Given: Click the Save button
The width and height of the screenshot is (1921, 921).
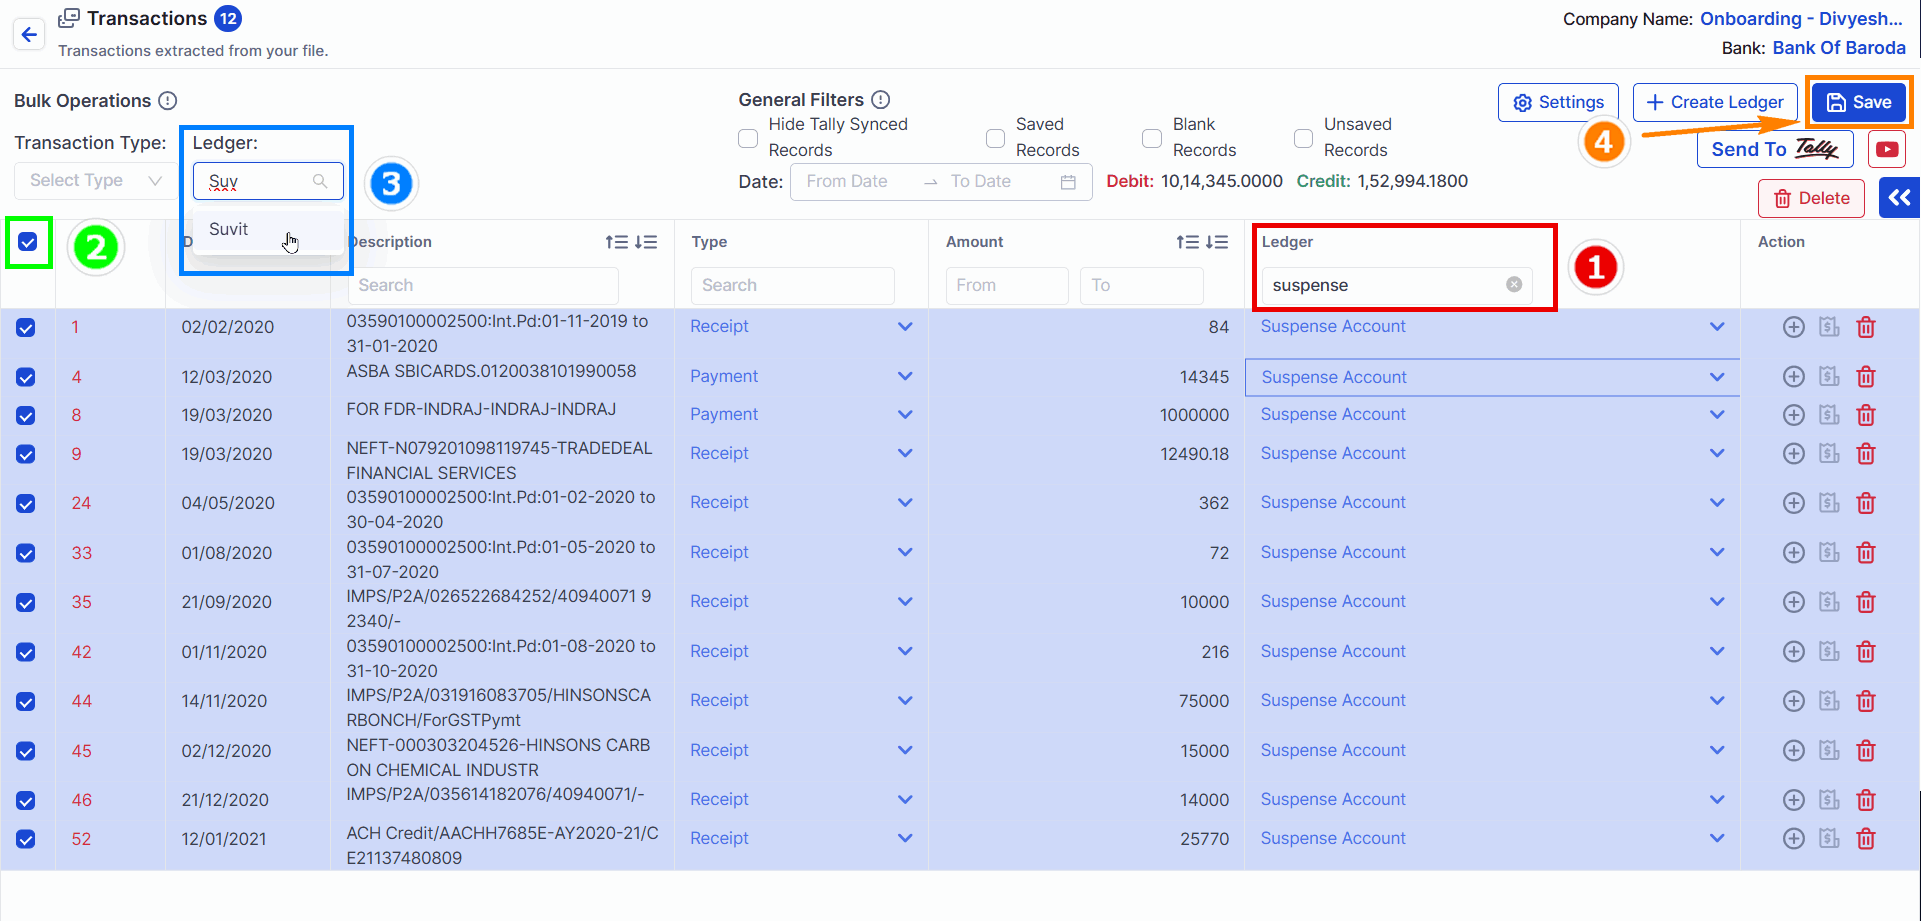Looking at the screenshot, I should pyautogui.click(x=1859, y=102).
